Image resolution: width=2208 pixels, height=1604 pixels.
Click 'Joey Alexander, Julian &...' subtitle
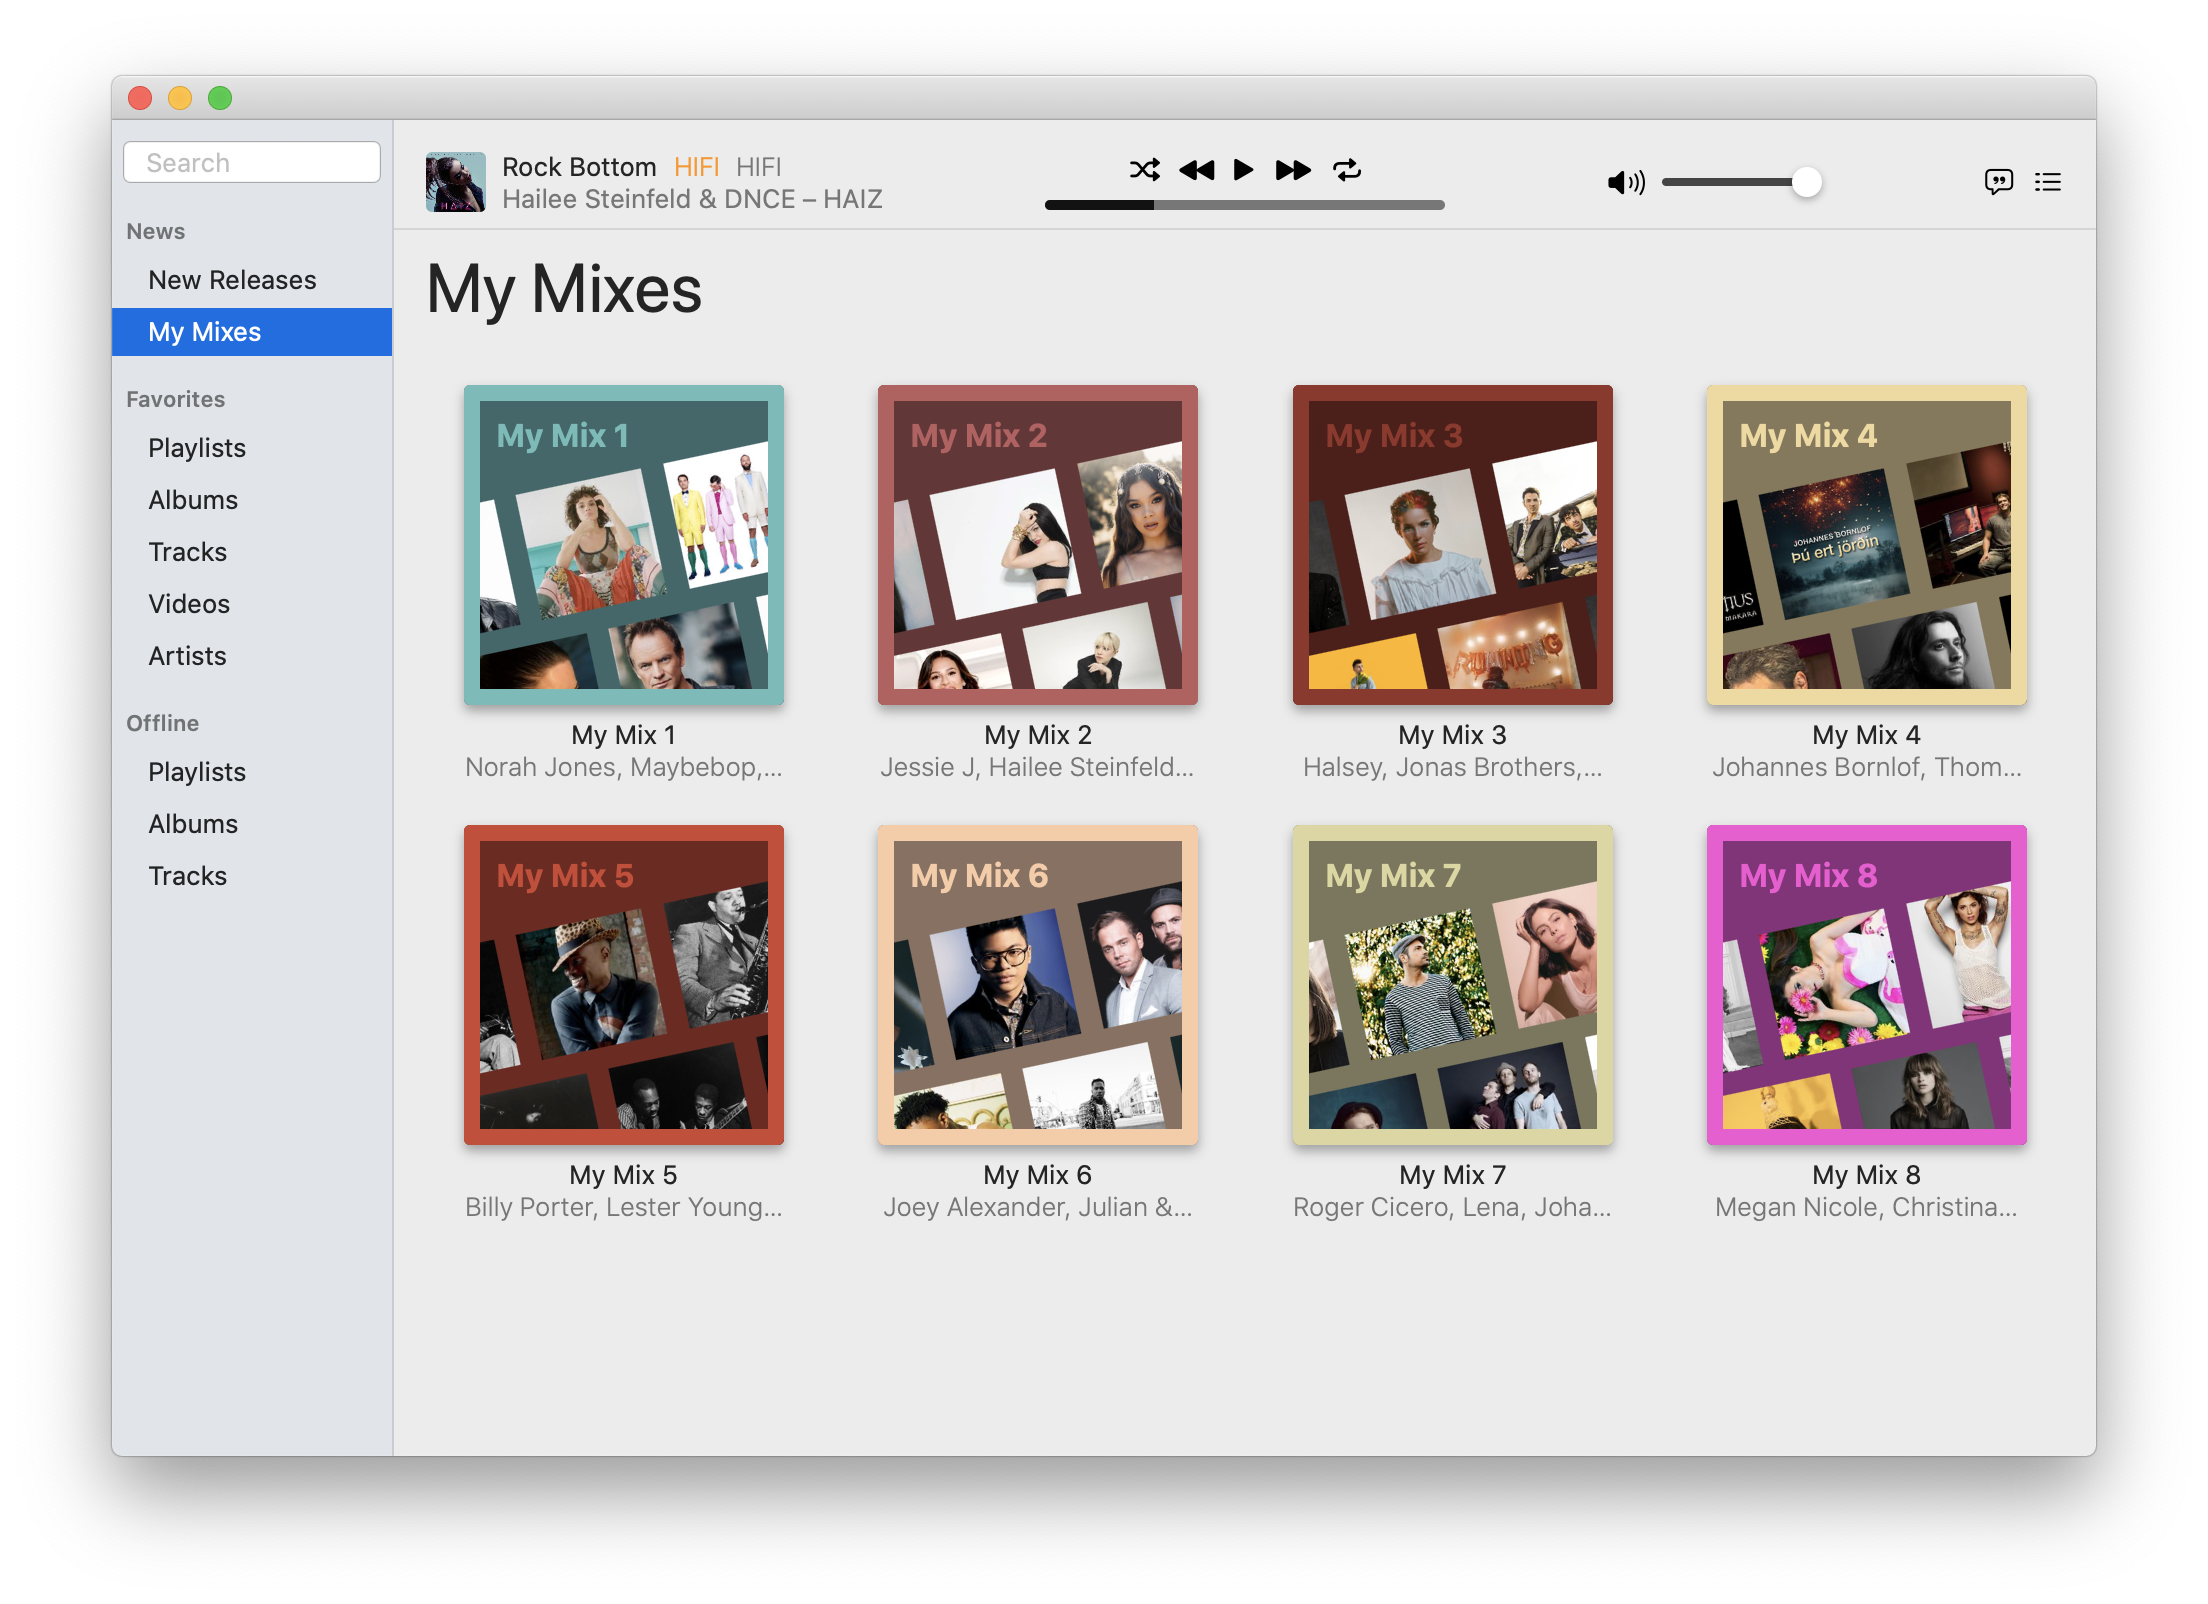[1038, 1207]
